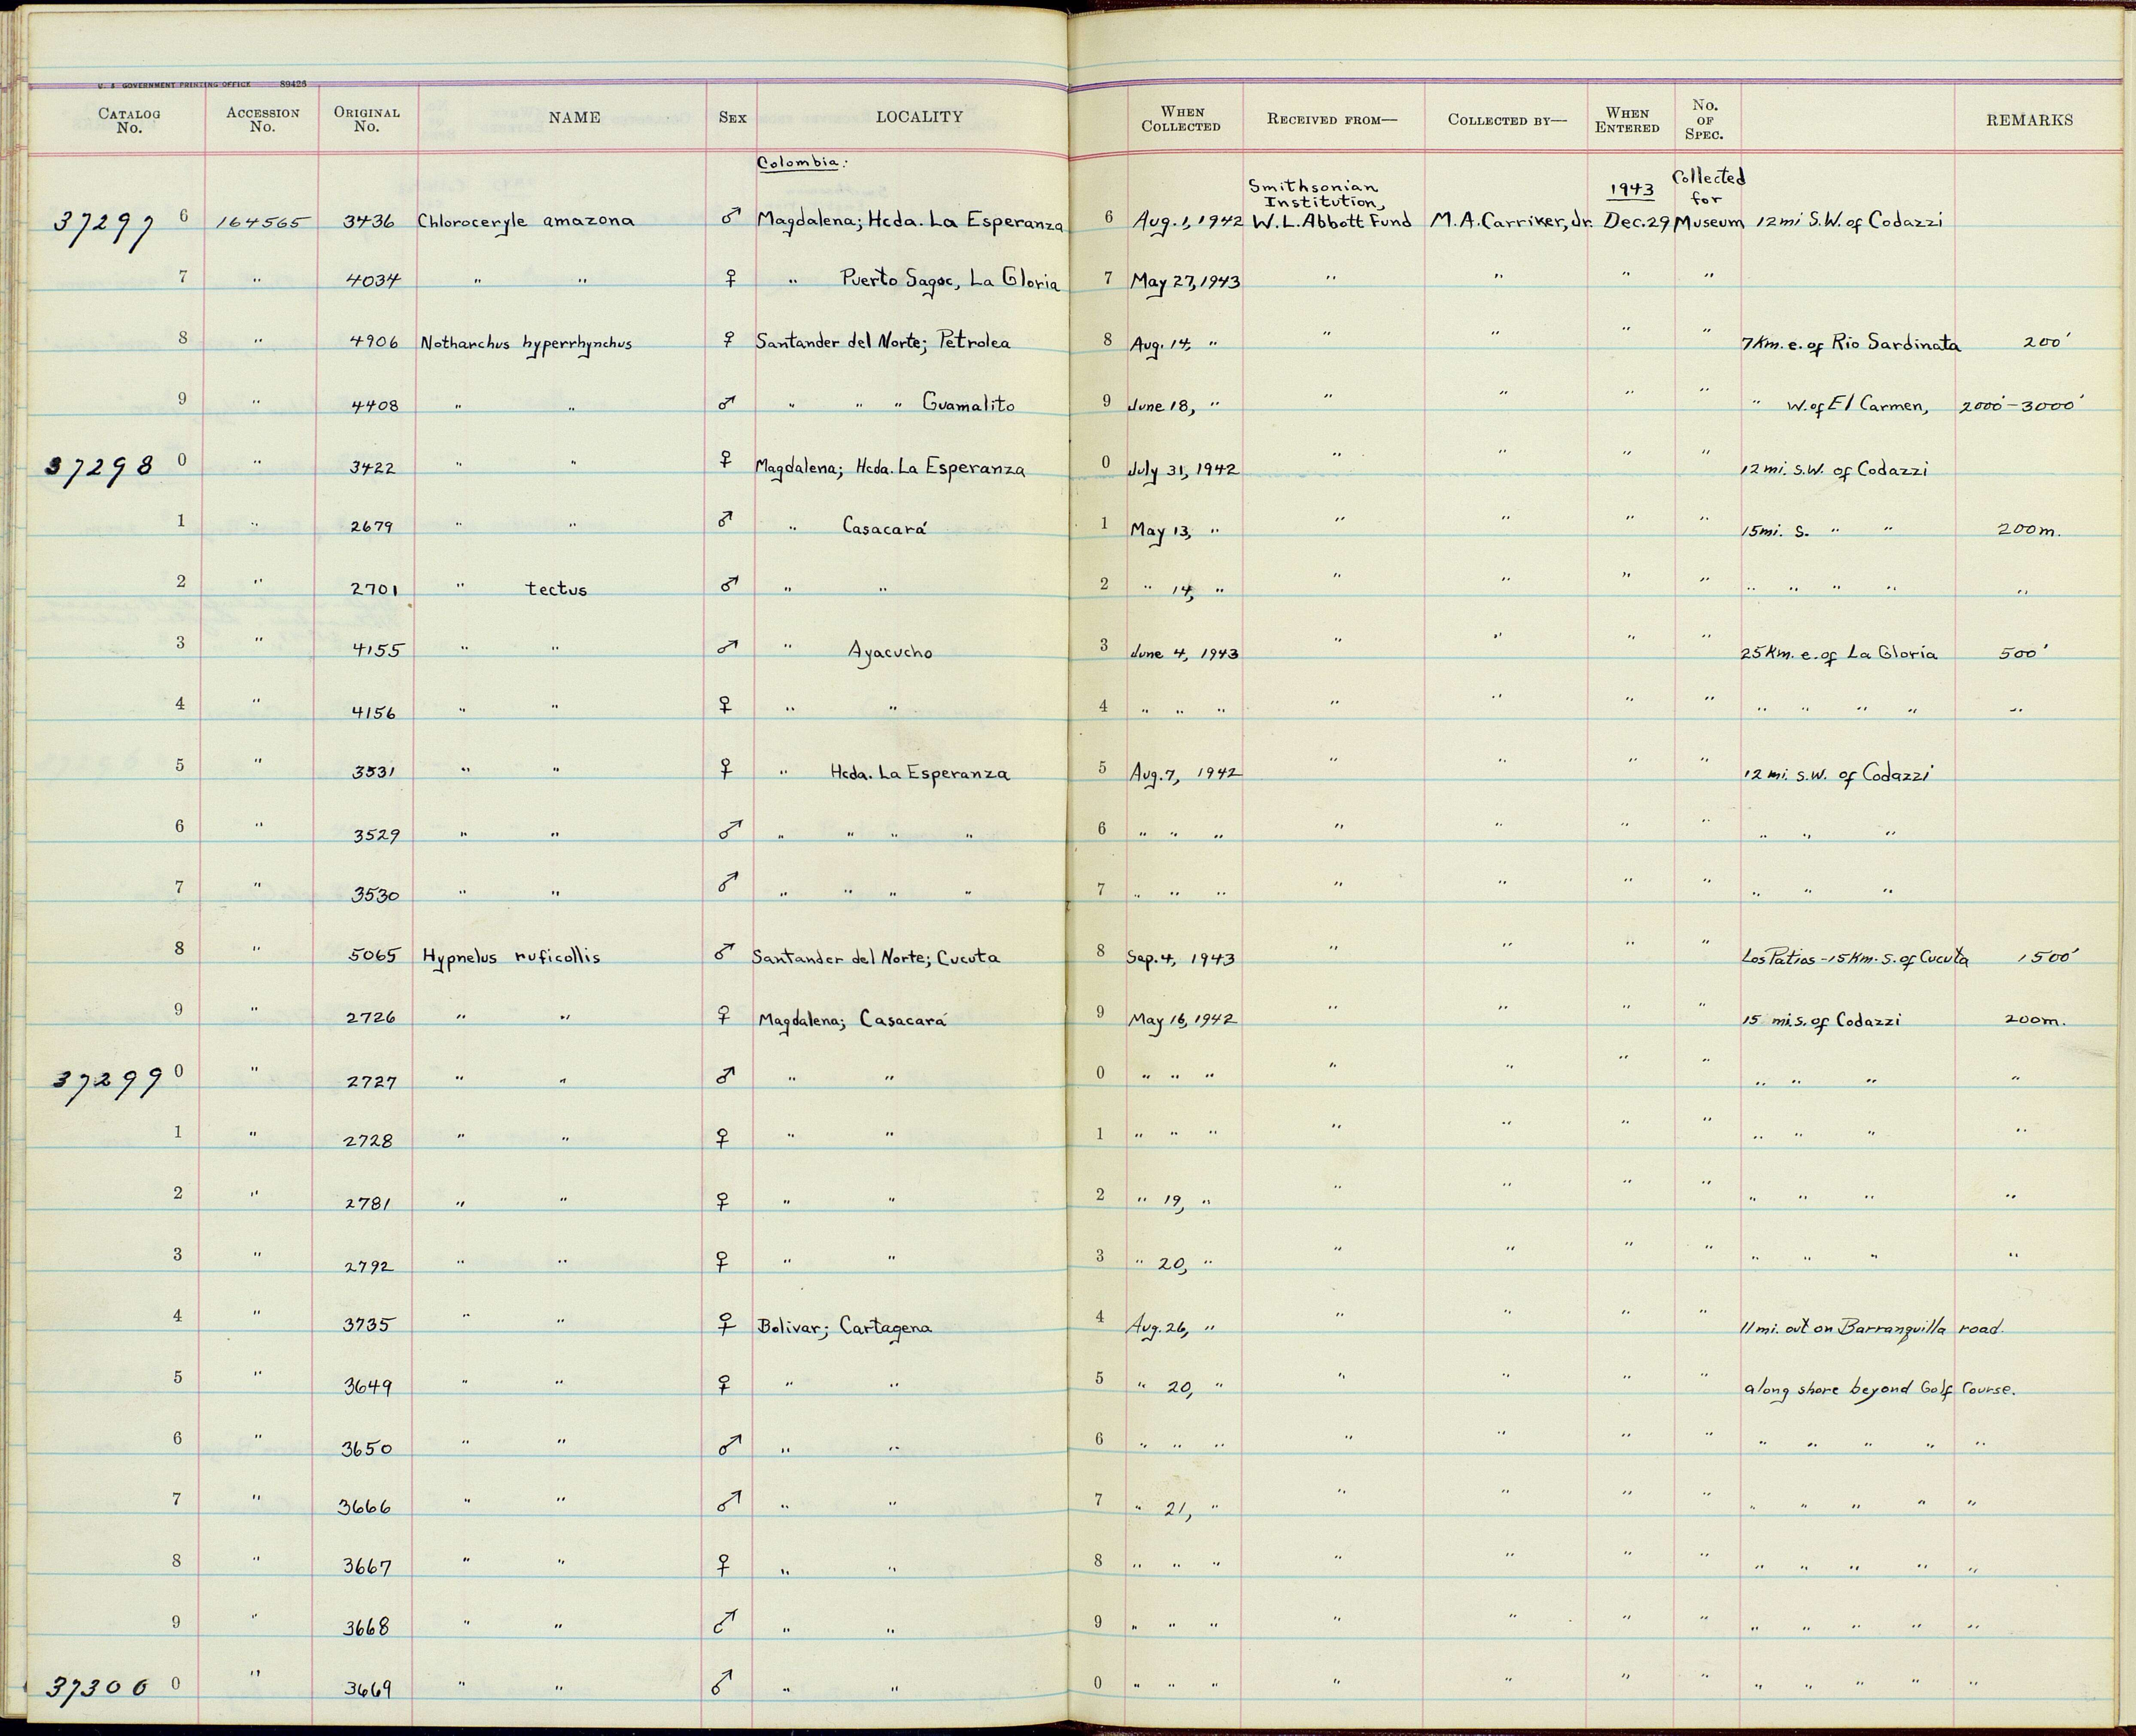Click 'W. L. Abbott Fund' entry
The image size is (2136, 1736).
point(1331,221)
